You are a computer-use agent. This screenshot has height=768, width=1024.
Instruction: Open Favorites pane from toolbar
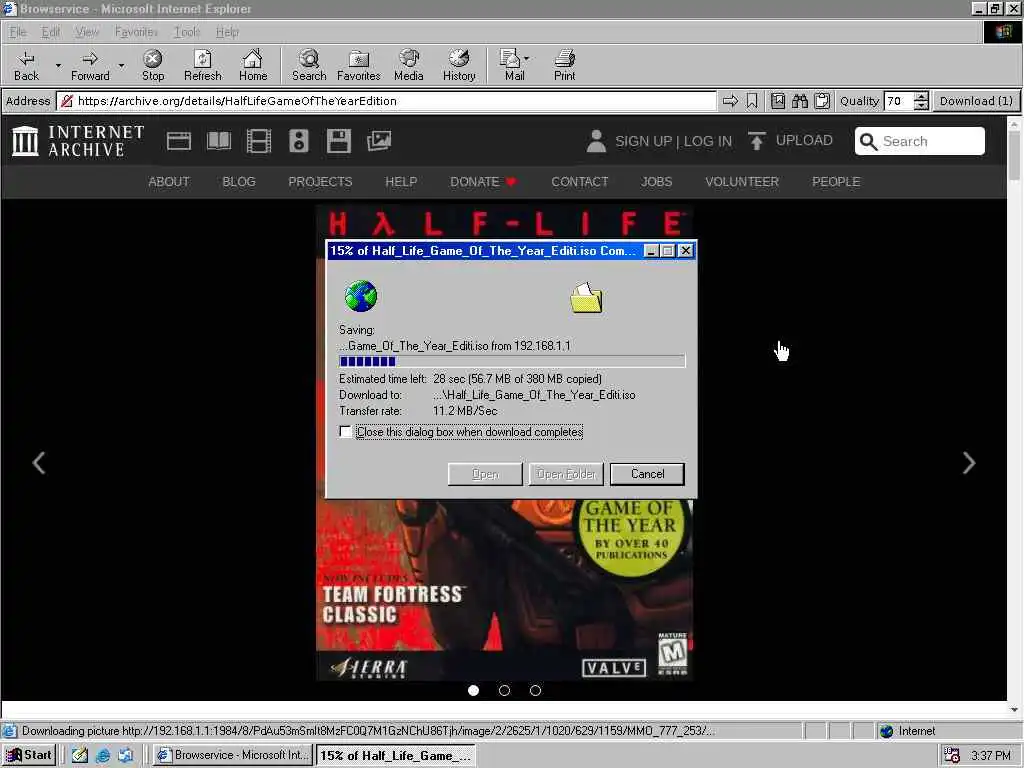point(359,66)
